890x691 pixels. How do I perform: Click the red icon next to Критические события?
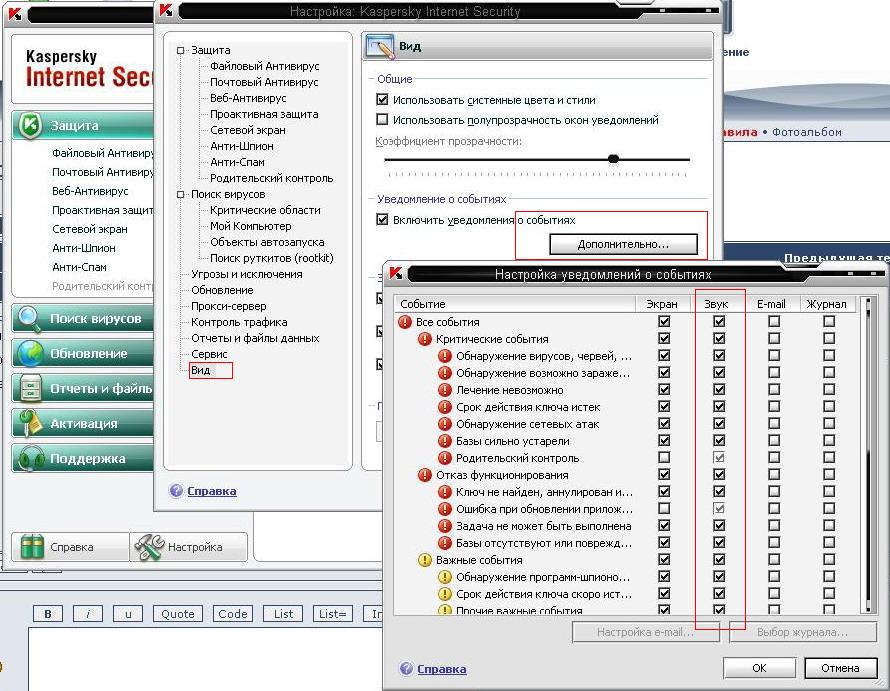pos(425,339)
